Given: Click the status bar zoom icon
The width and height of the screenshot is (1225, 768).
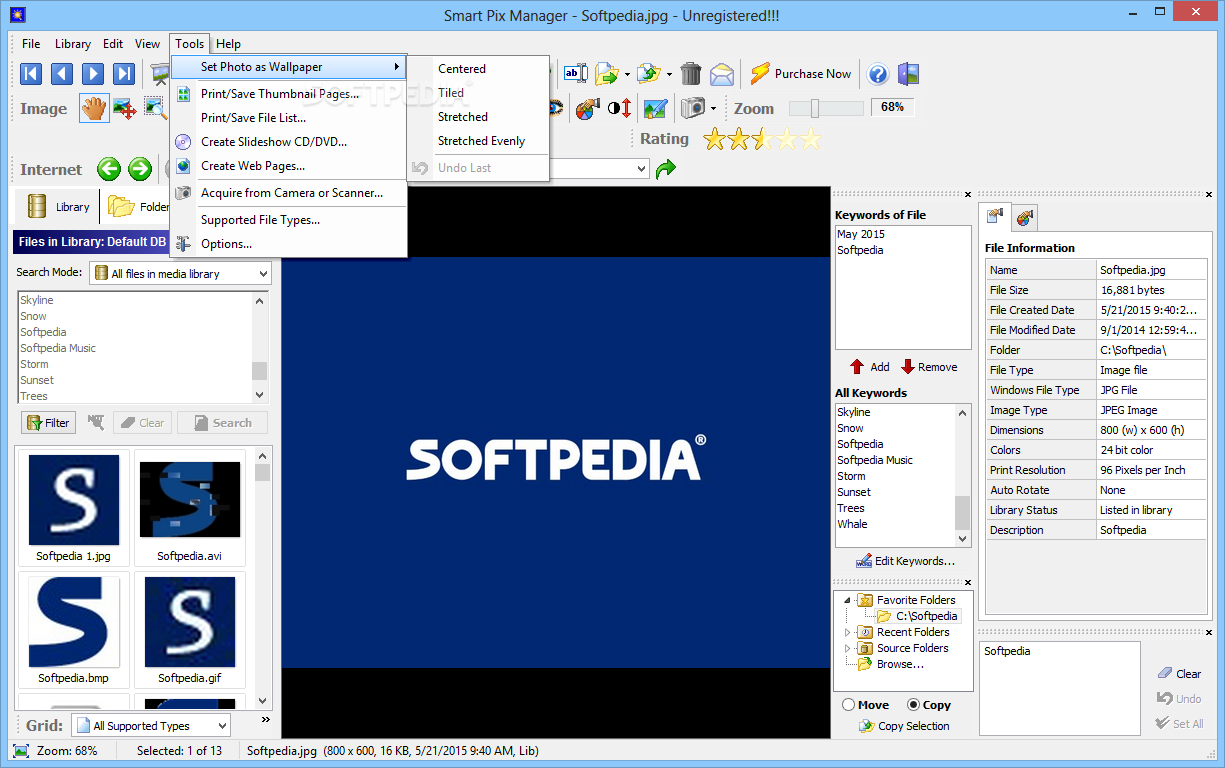Looking at the screenshot, I should pyautogui.click(x=21, y=750).
